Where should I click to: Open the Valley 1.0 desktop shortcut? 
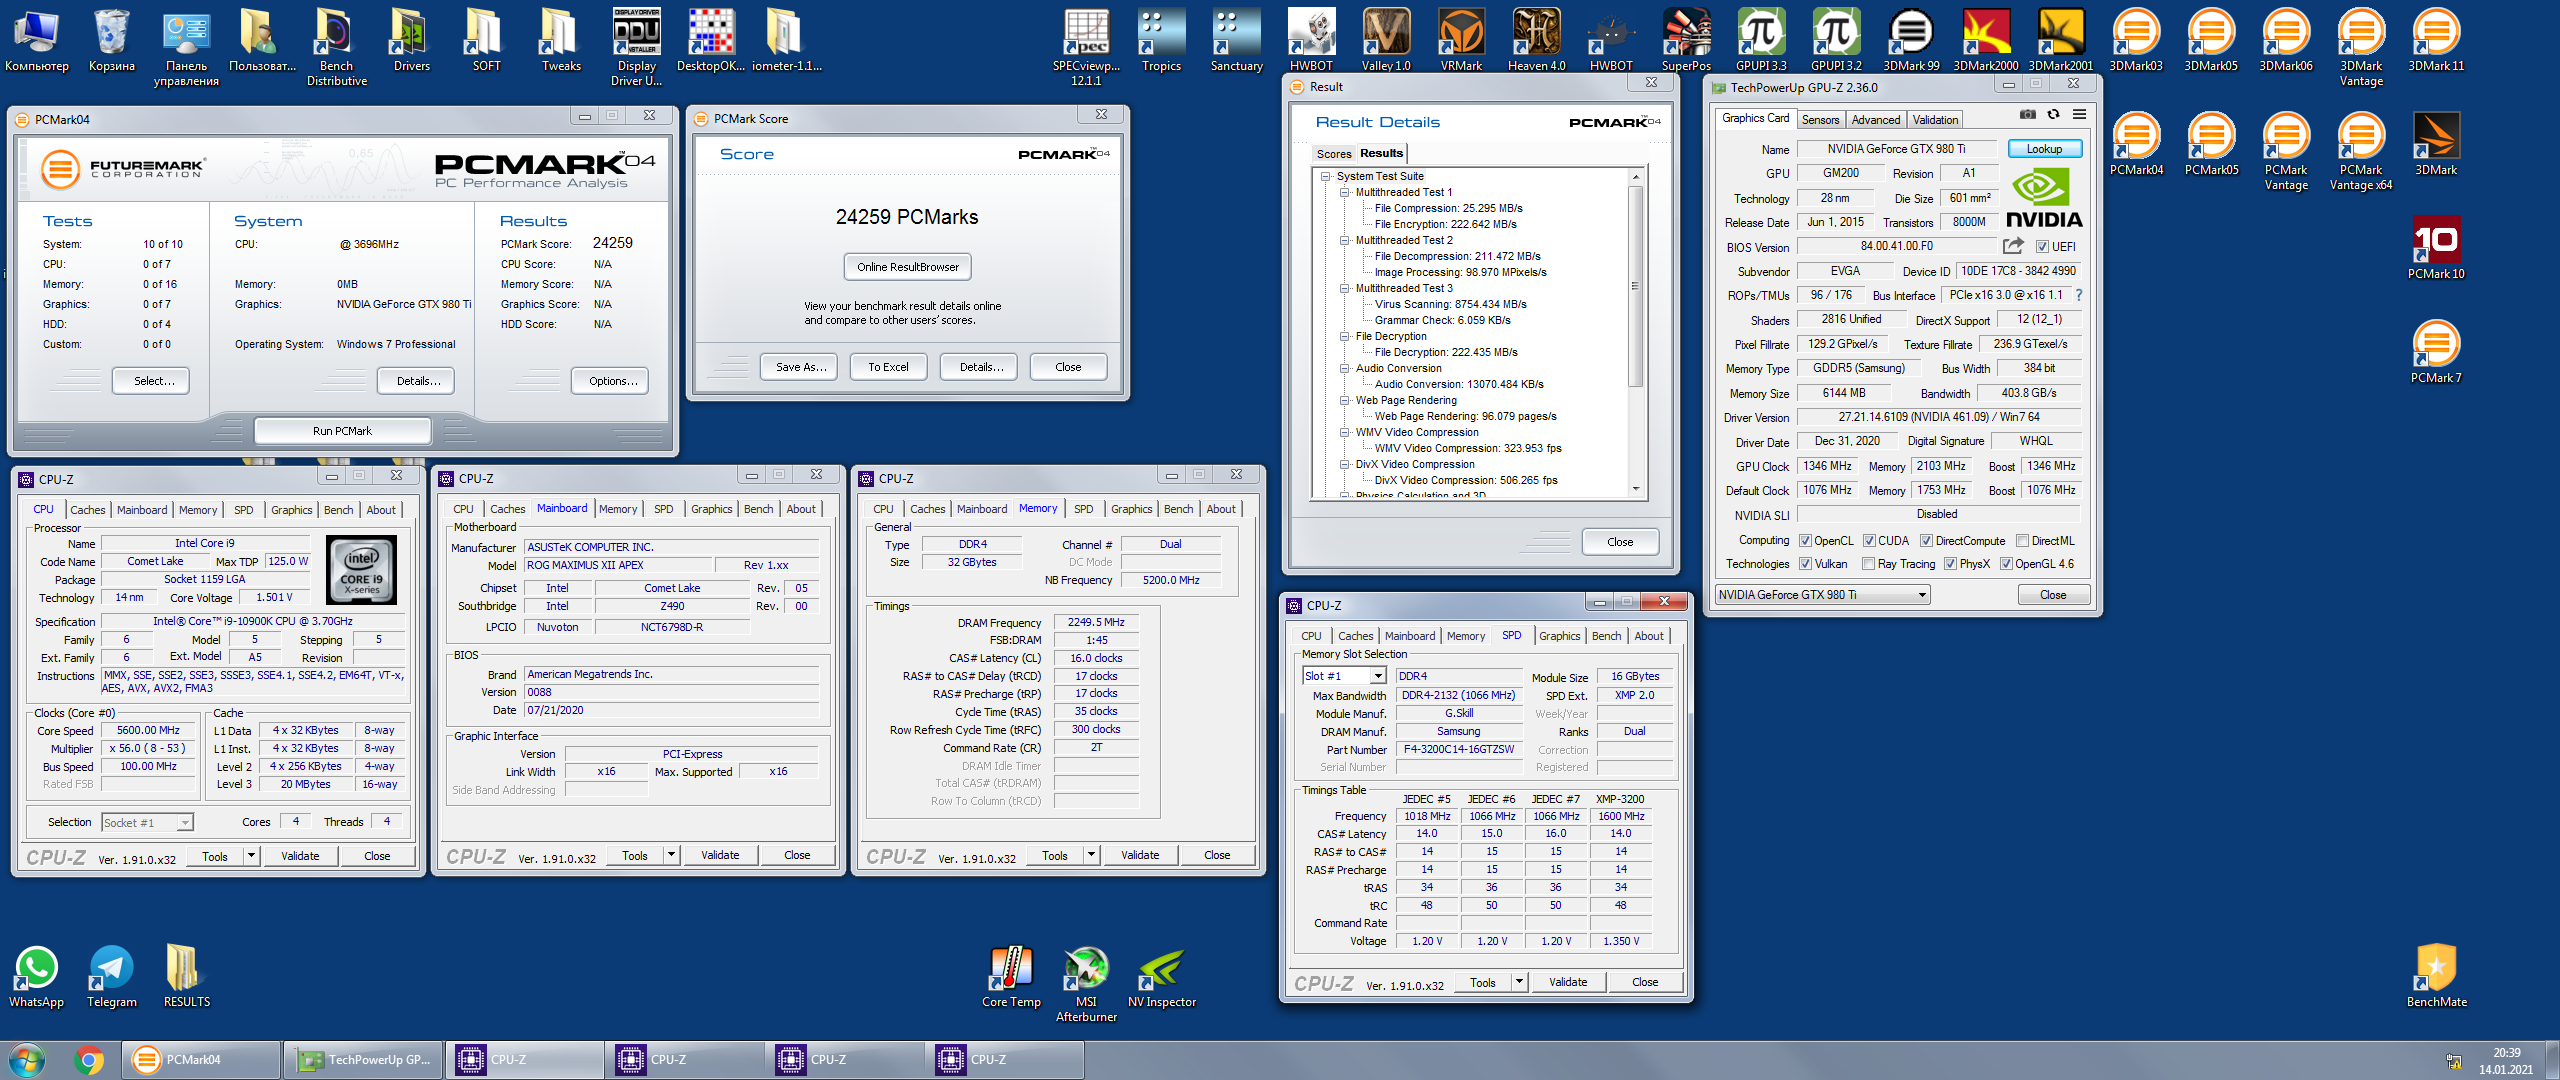(1386, 41)
